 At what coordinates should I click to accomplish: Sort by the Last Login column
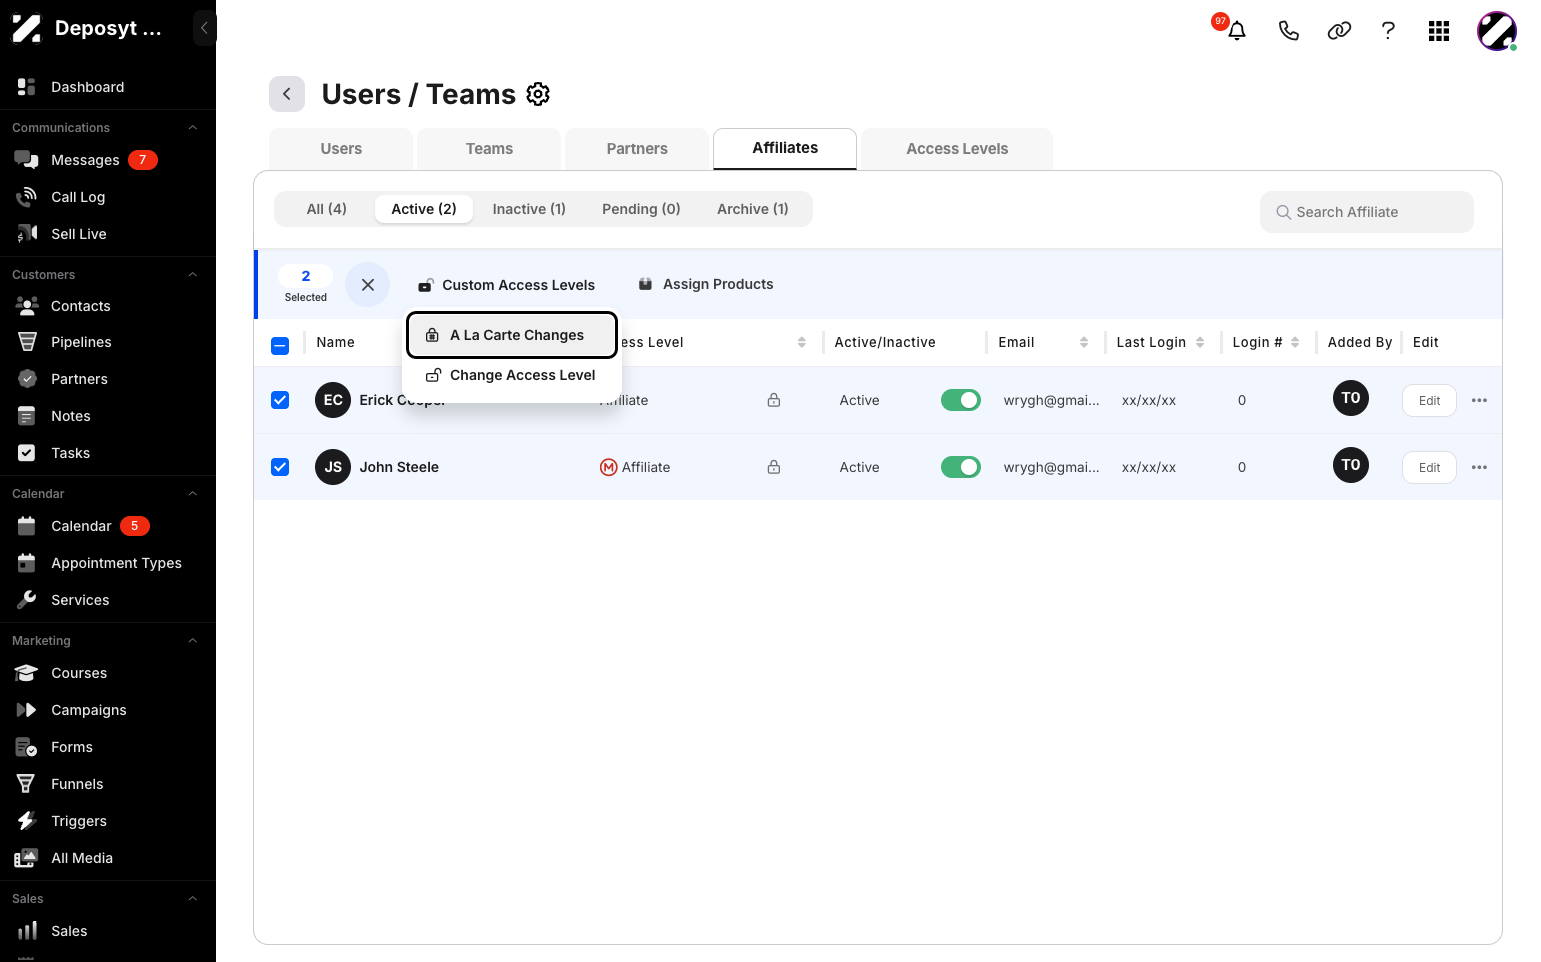coord(1200,342)
